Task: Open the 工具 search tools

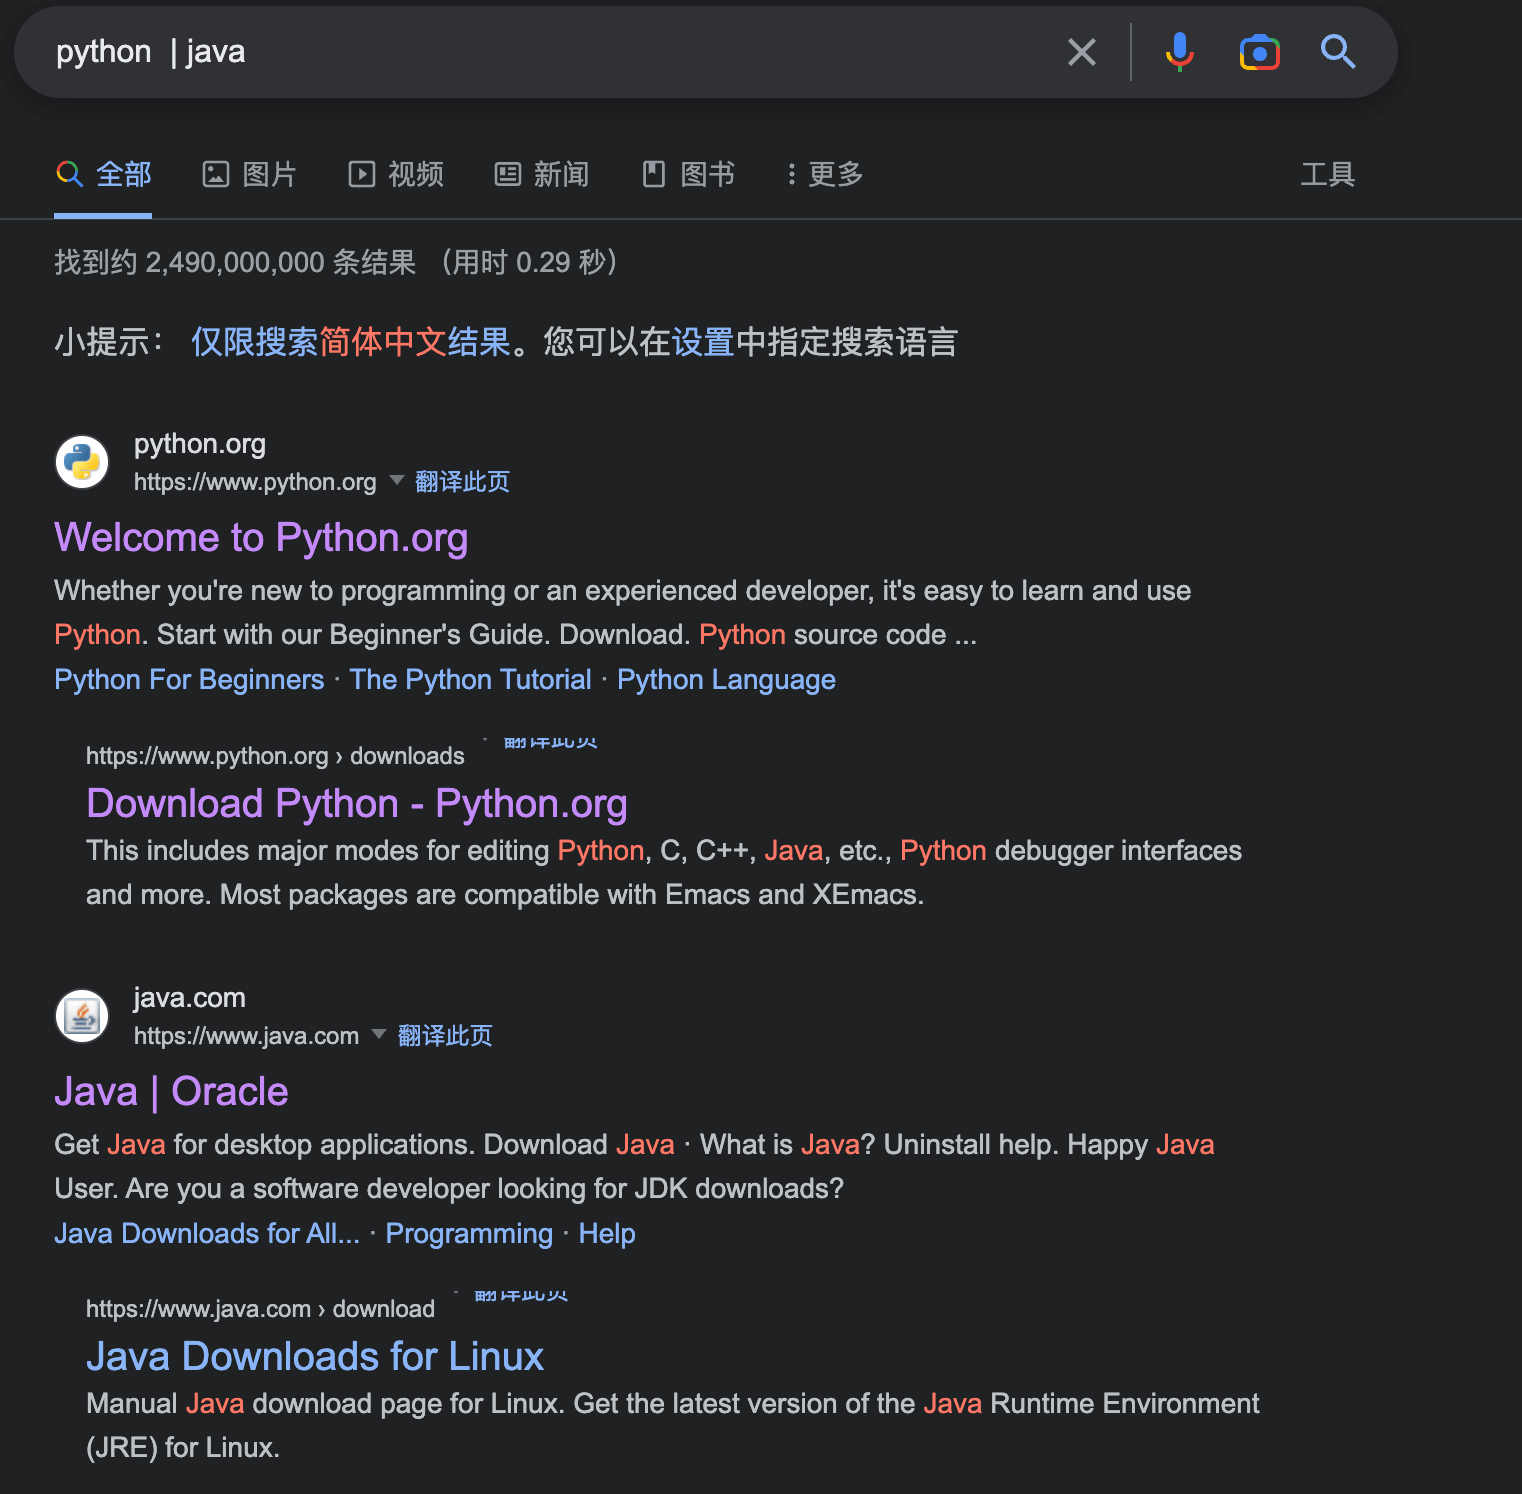Action: [1327, 175]
